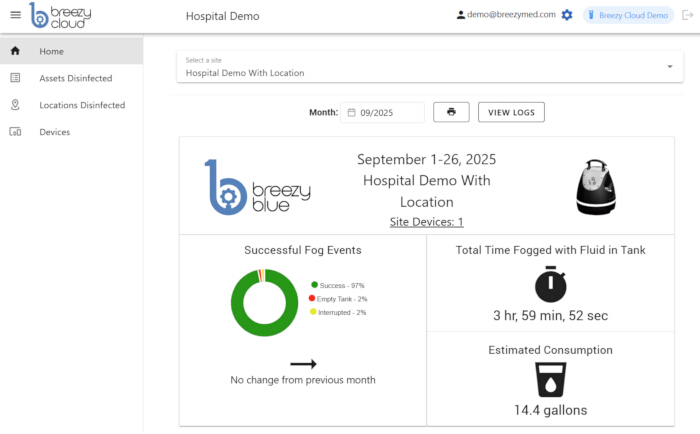Open Assets Disinfected page
This screenshot has width=700, height=434.
click(x=71, y=78)
